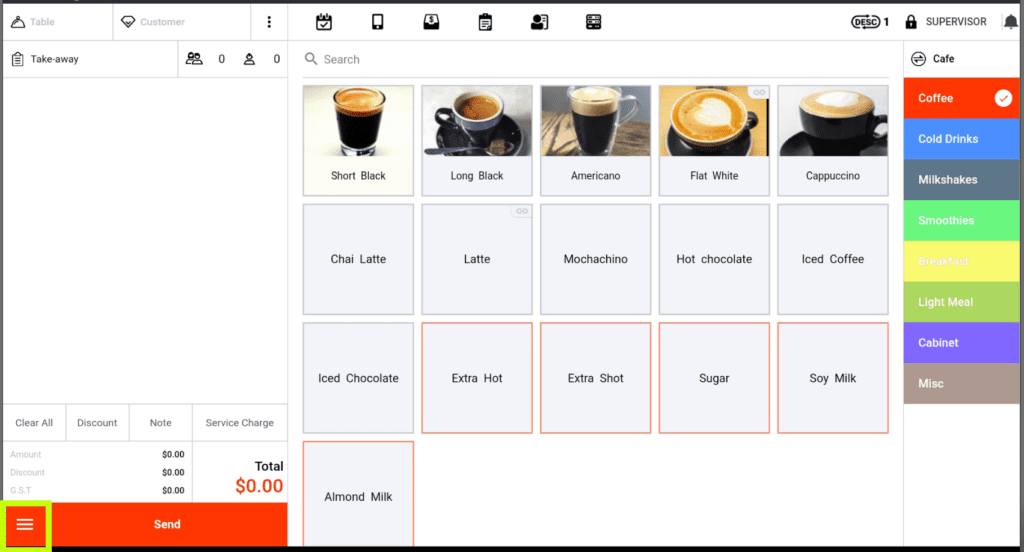1024x552 pixels.
Task: Open the customer contact card icon
Action: tap(539, 22)
